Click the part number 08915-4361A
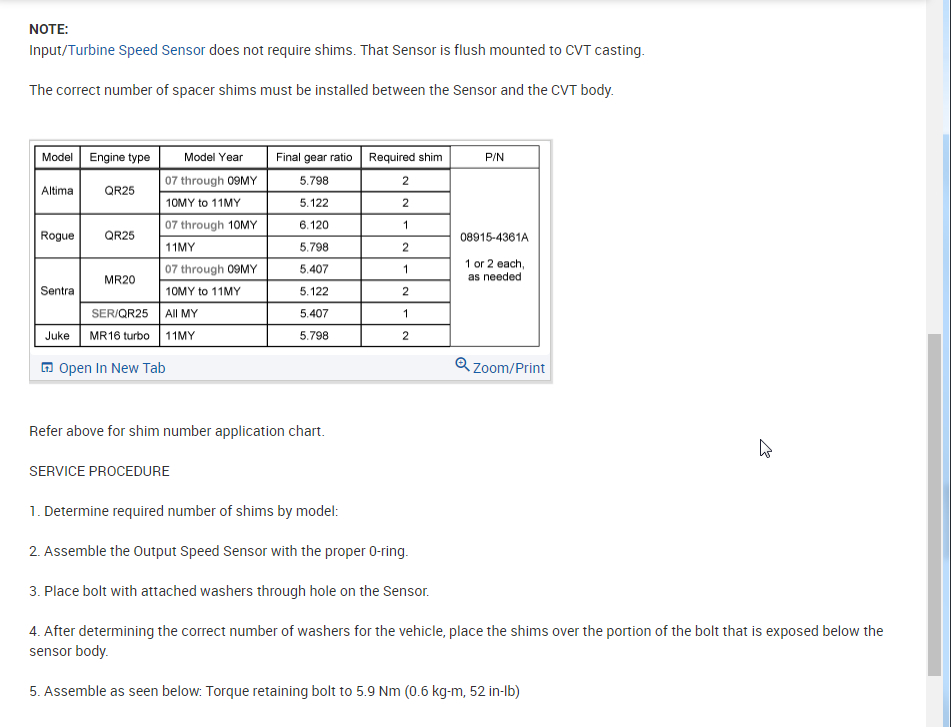The height and width of the screenshot is (727, 951). 494,237
